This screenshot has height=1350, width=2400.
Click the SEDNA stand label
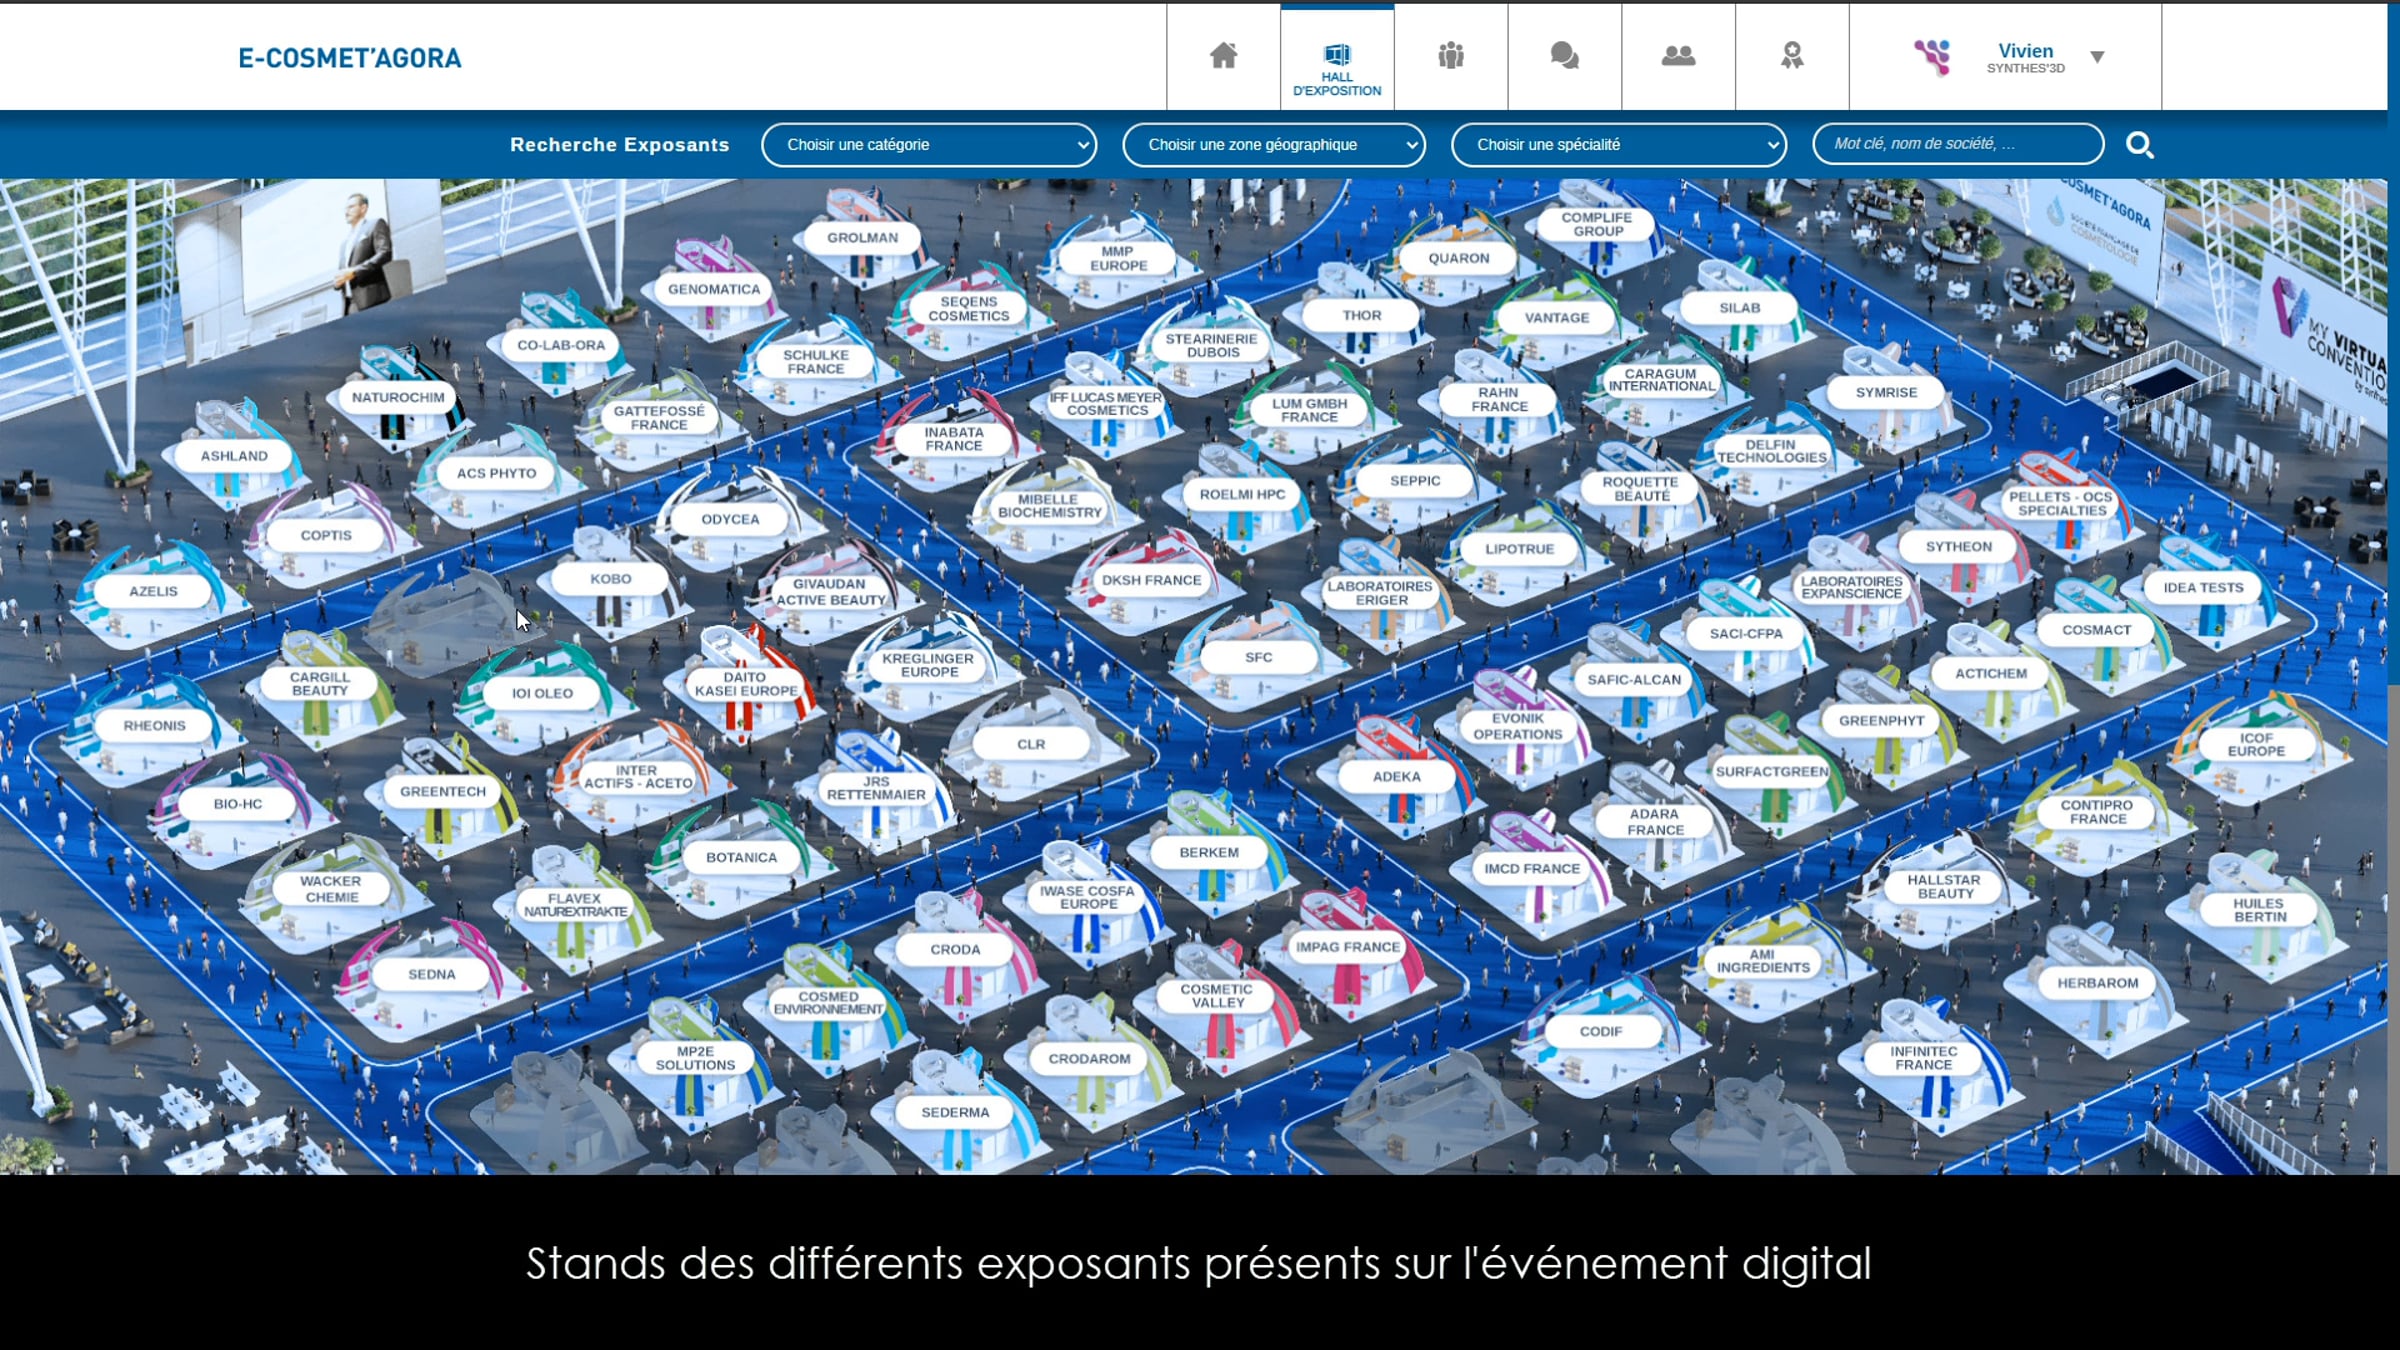pyautogui.click(x=431, y=974)
